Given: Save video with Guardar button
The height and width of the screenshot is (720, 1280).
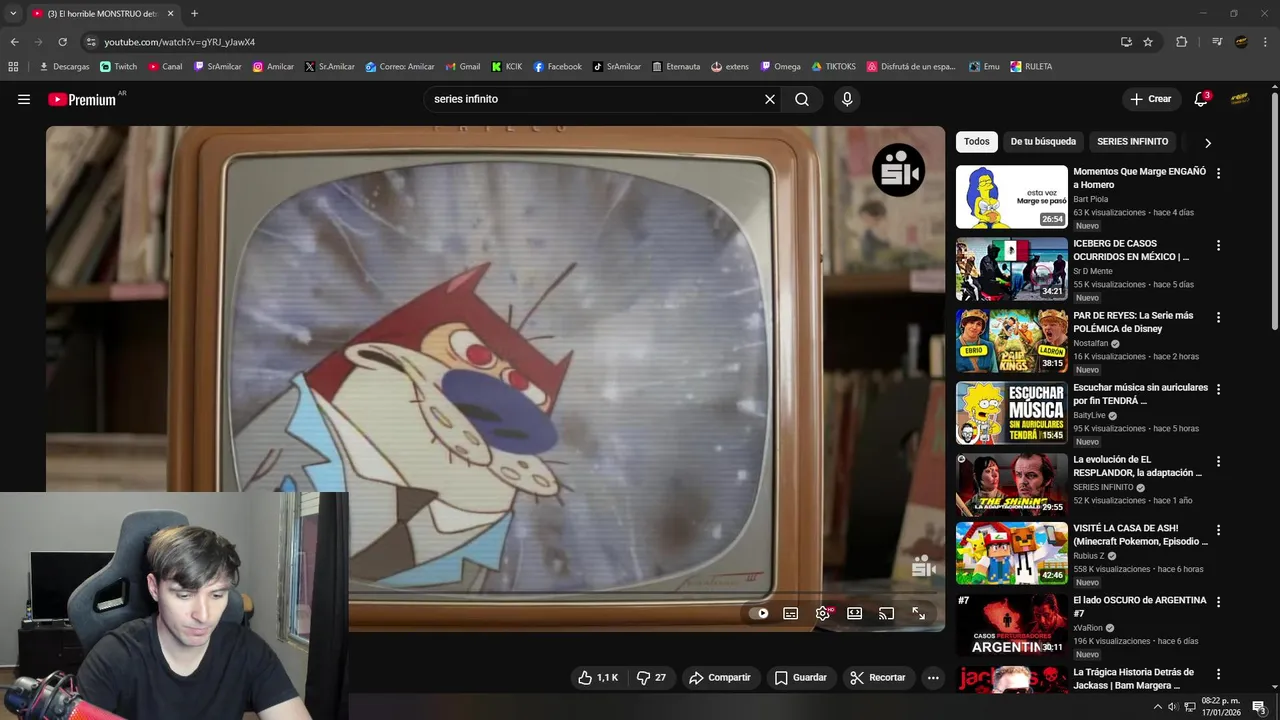Looking at the screenshot, I should 801,677.
